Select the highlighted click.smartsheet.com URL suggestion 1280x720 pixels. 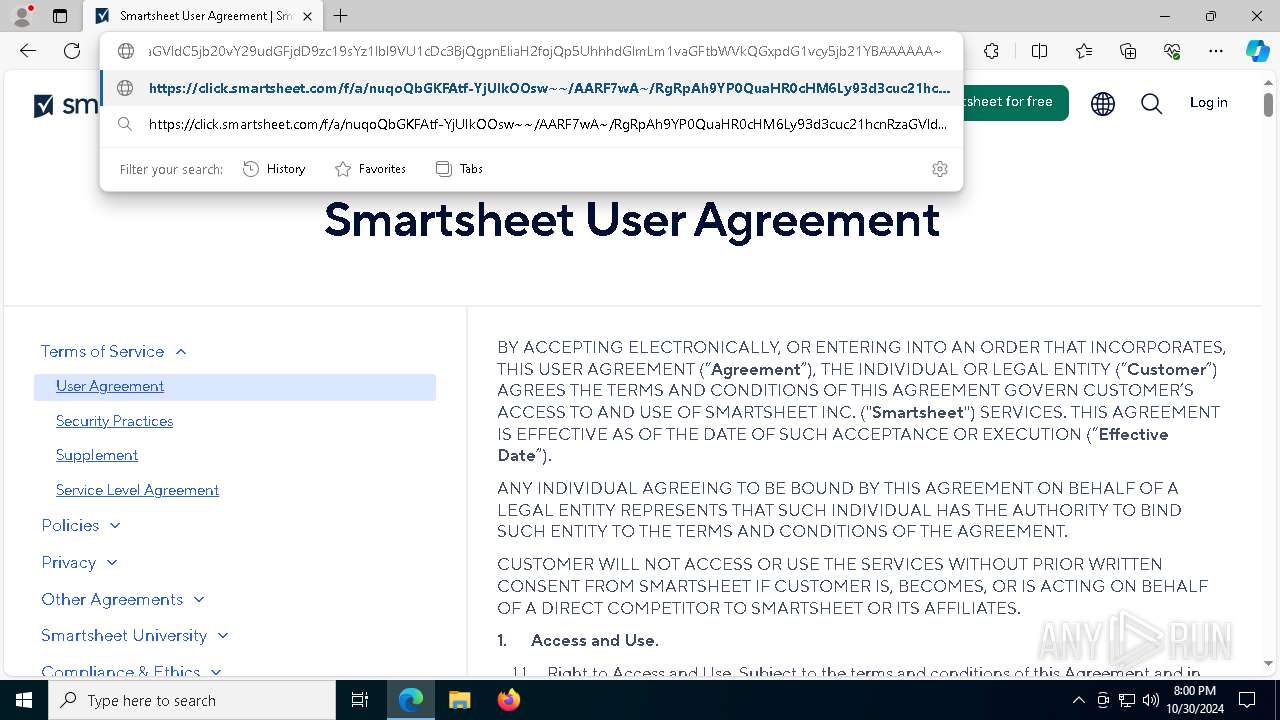pyautogui.click(x=531, y=88)
